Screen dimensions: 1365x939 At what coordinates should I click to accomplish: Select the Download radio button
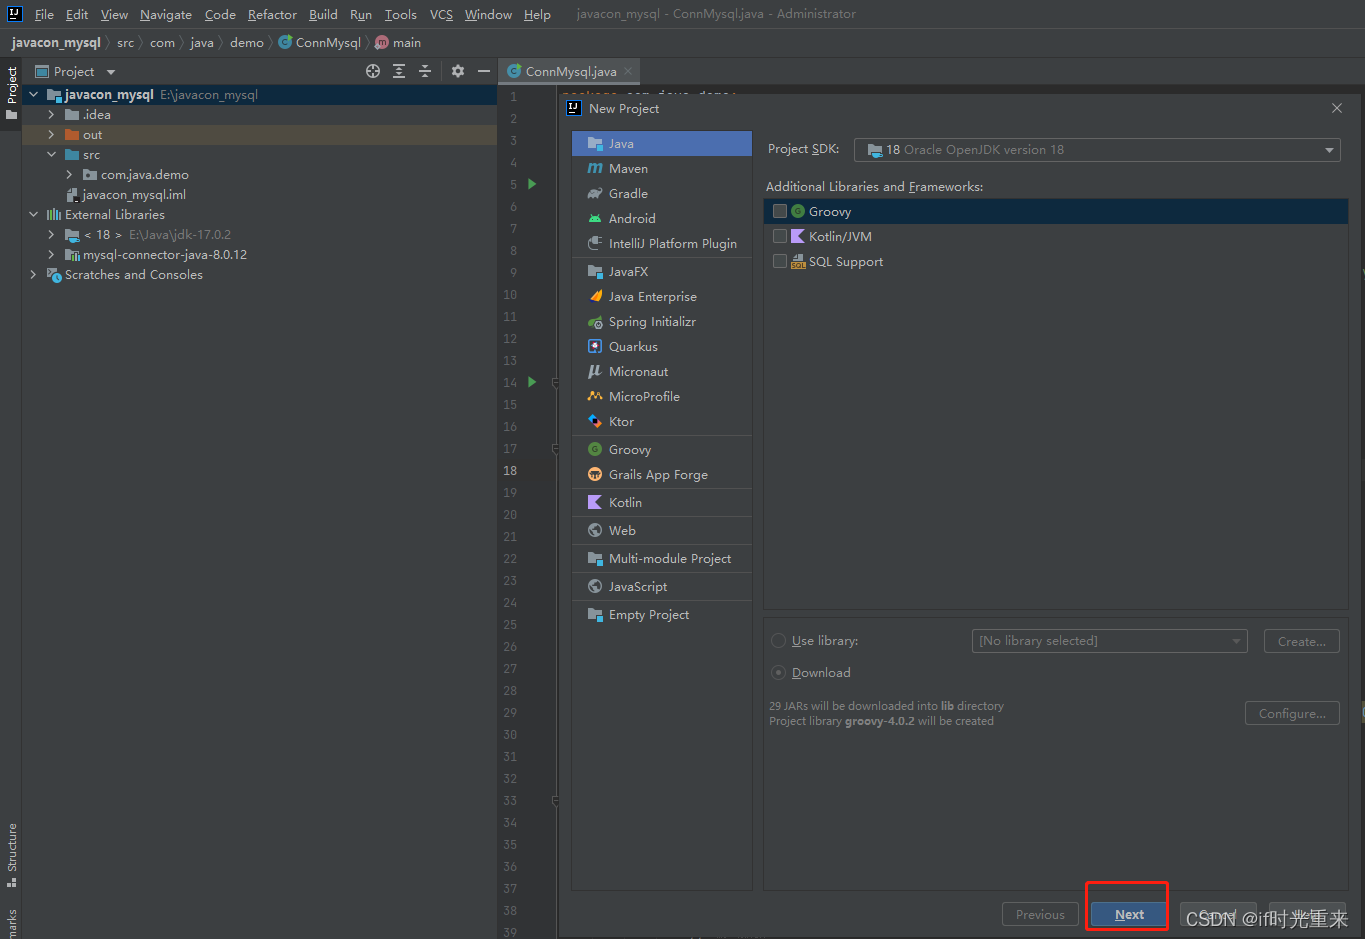[778, 673]
